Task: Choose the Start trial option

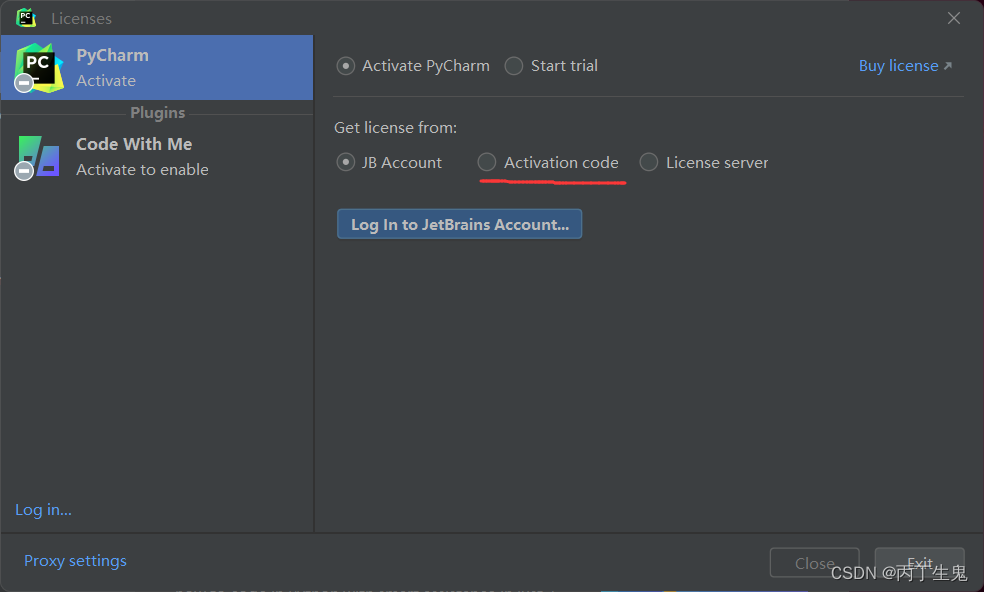Action: coord(513,66)
